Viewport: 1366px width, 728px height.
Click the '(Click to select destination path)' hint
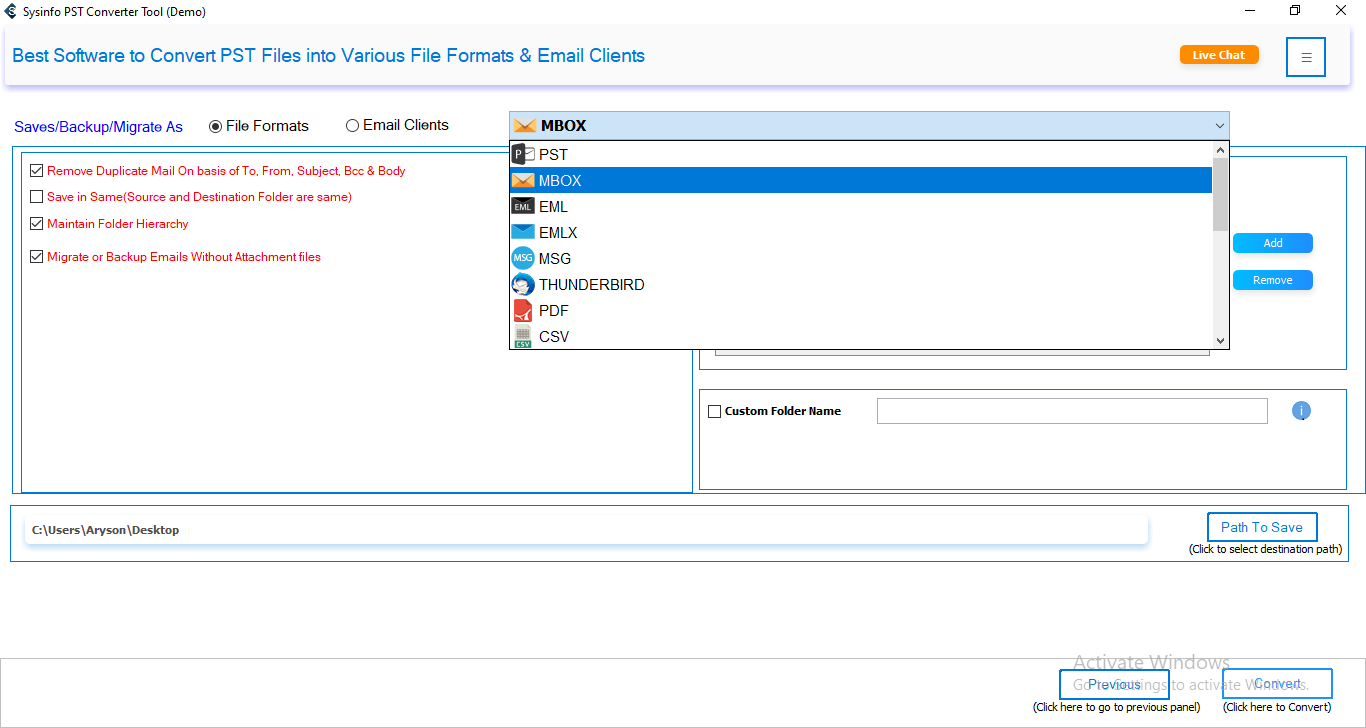[x=1265, y=549]
